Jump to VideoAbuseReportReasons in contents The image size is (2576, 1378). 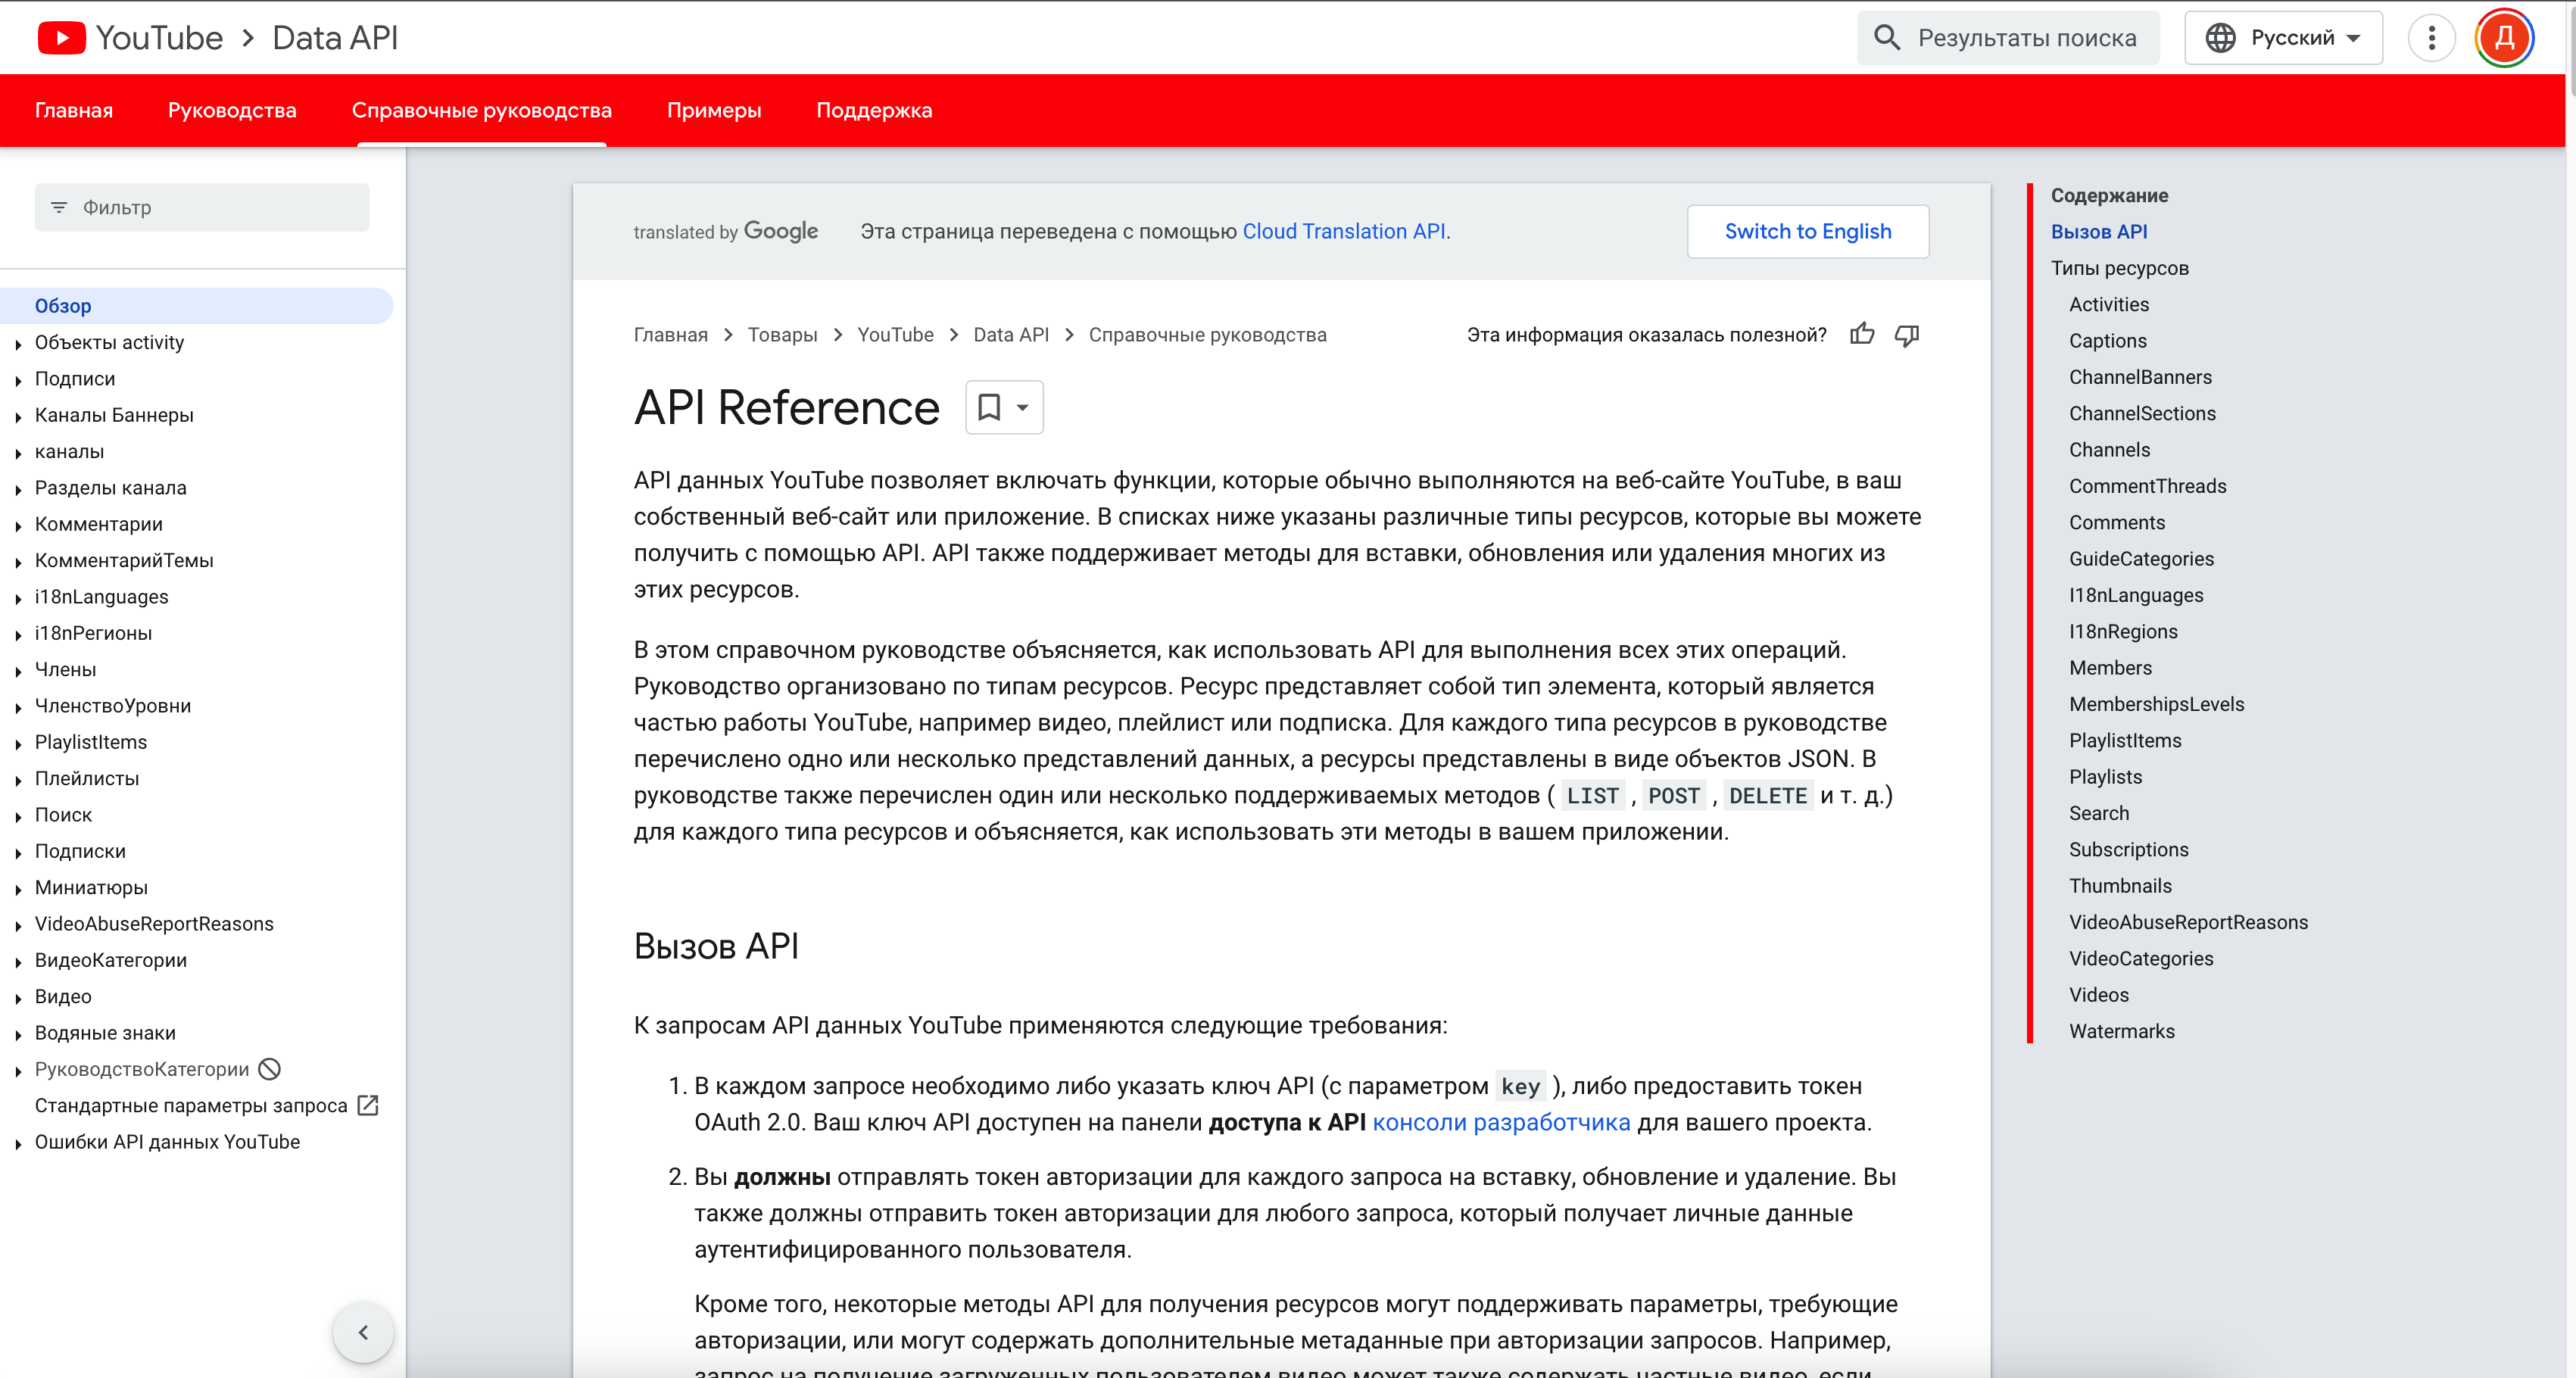click(2188, 922)
